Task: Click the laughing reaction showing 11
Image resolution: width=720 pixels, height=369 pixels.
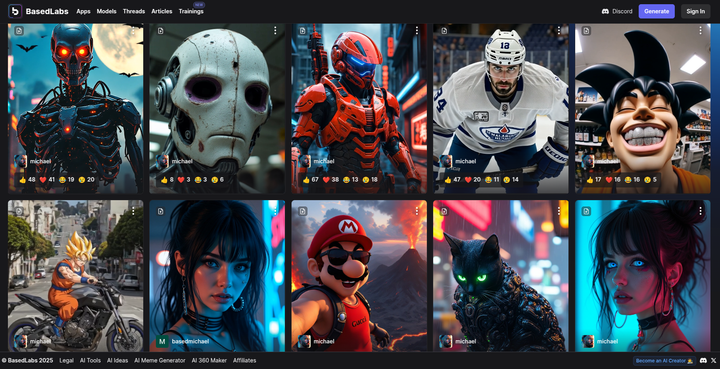Action: tap(492, 179)
